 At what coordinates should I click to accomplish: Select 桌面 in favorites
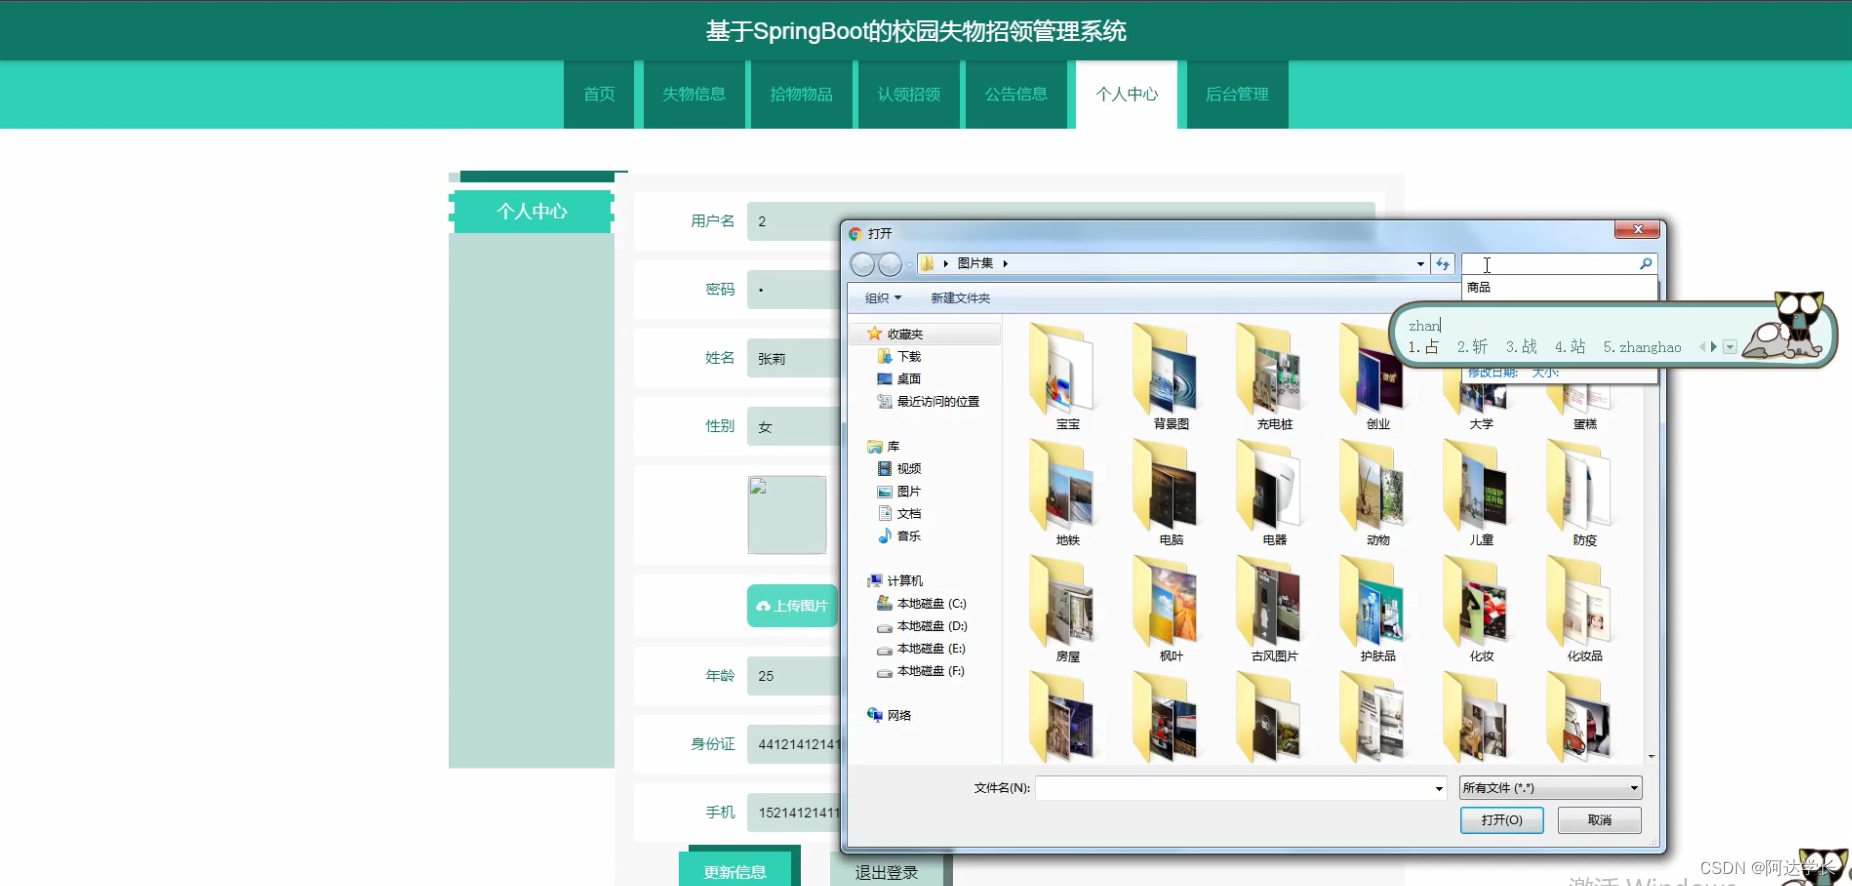pyautogui.click(x=899, y=379)
